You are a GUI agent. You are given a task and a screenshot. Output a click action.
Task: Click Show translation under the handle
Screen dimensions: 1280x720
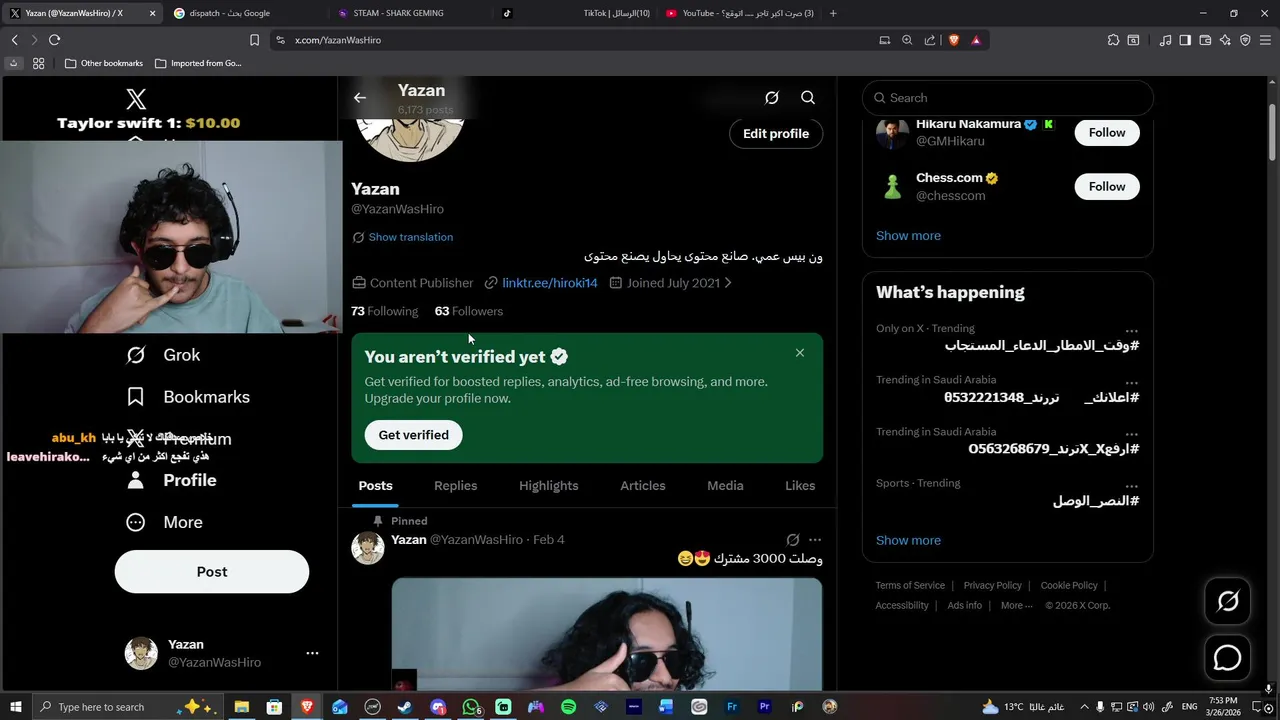click(x=410, y=237)
